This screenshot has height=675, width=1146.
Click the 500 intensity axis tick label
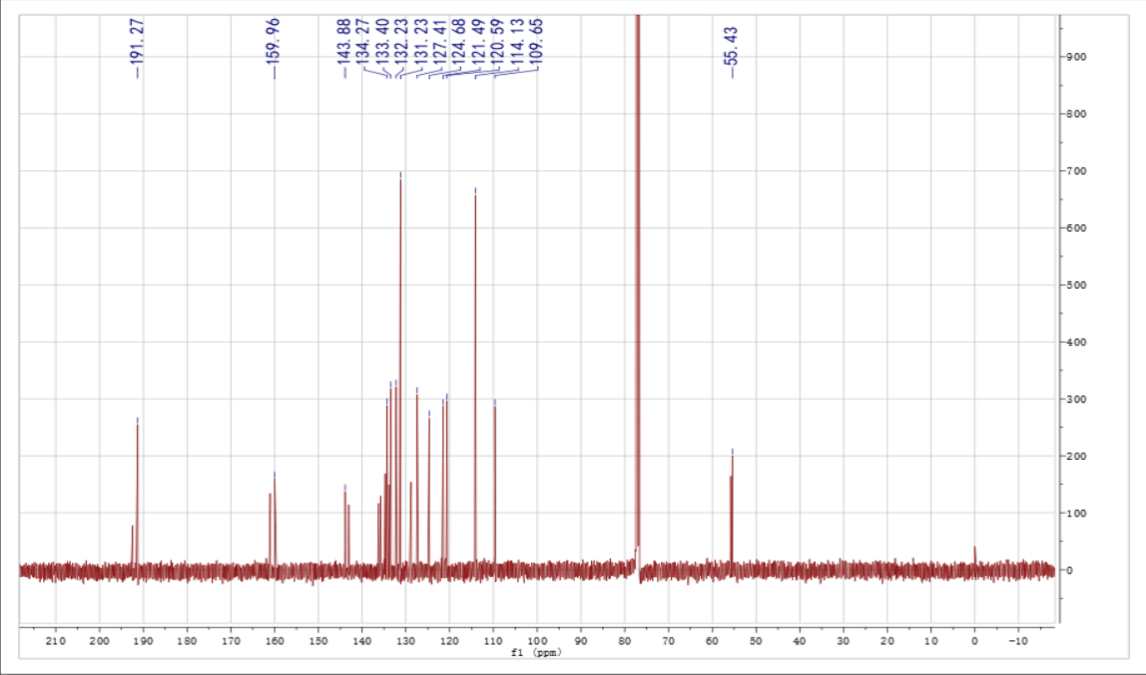tap(1077, 286)
